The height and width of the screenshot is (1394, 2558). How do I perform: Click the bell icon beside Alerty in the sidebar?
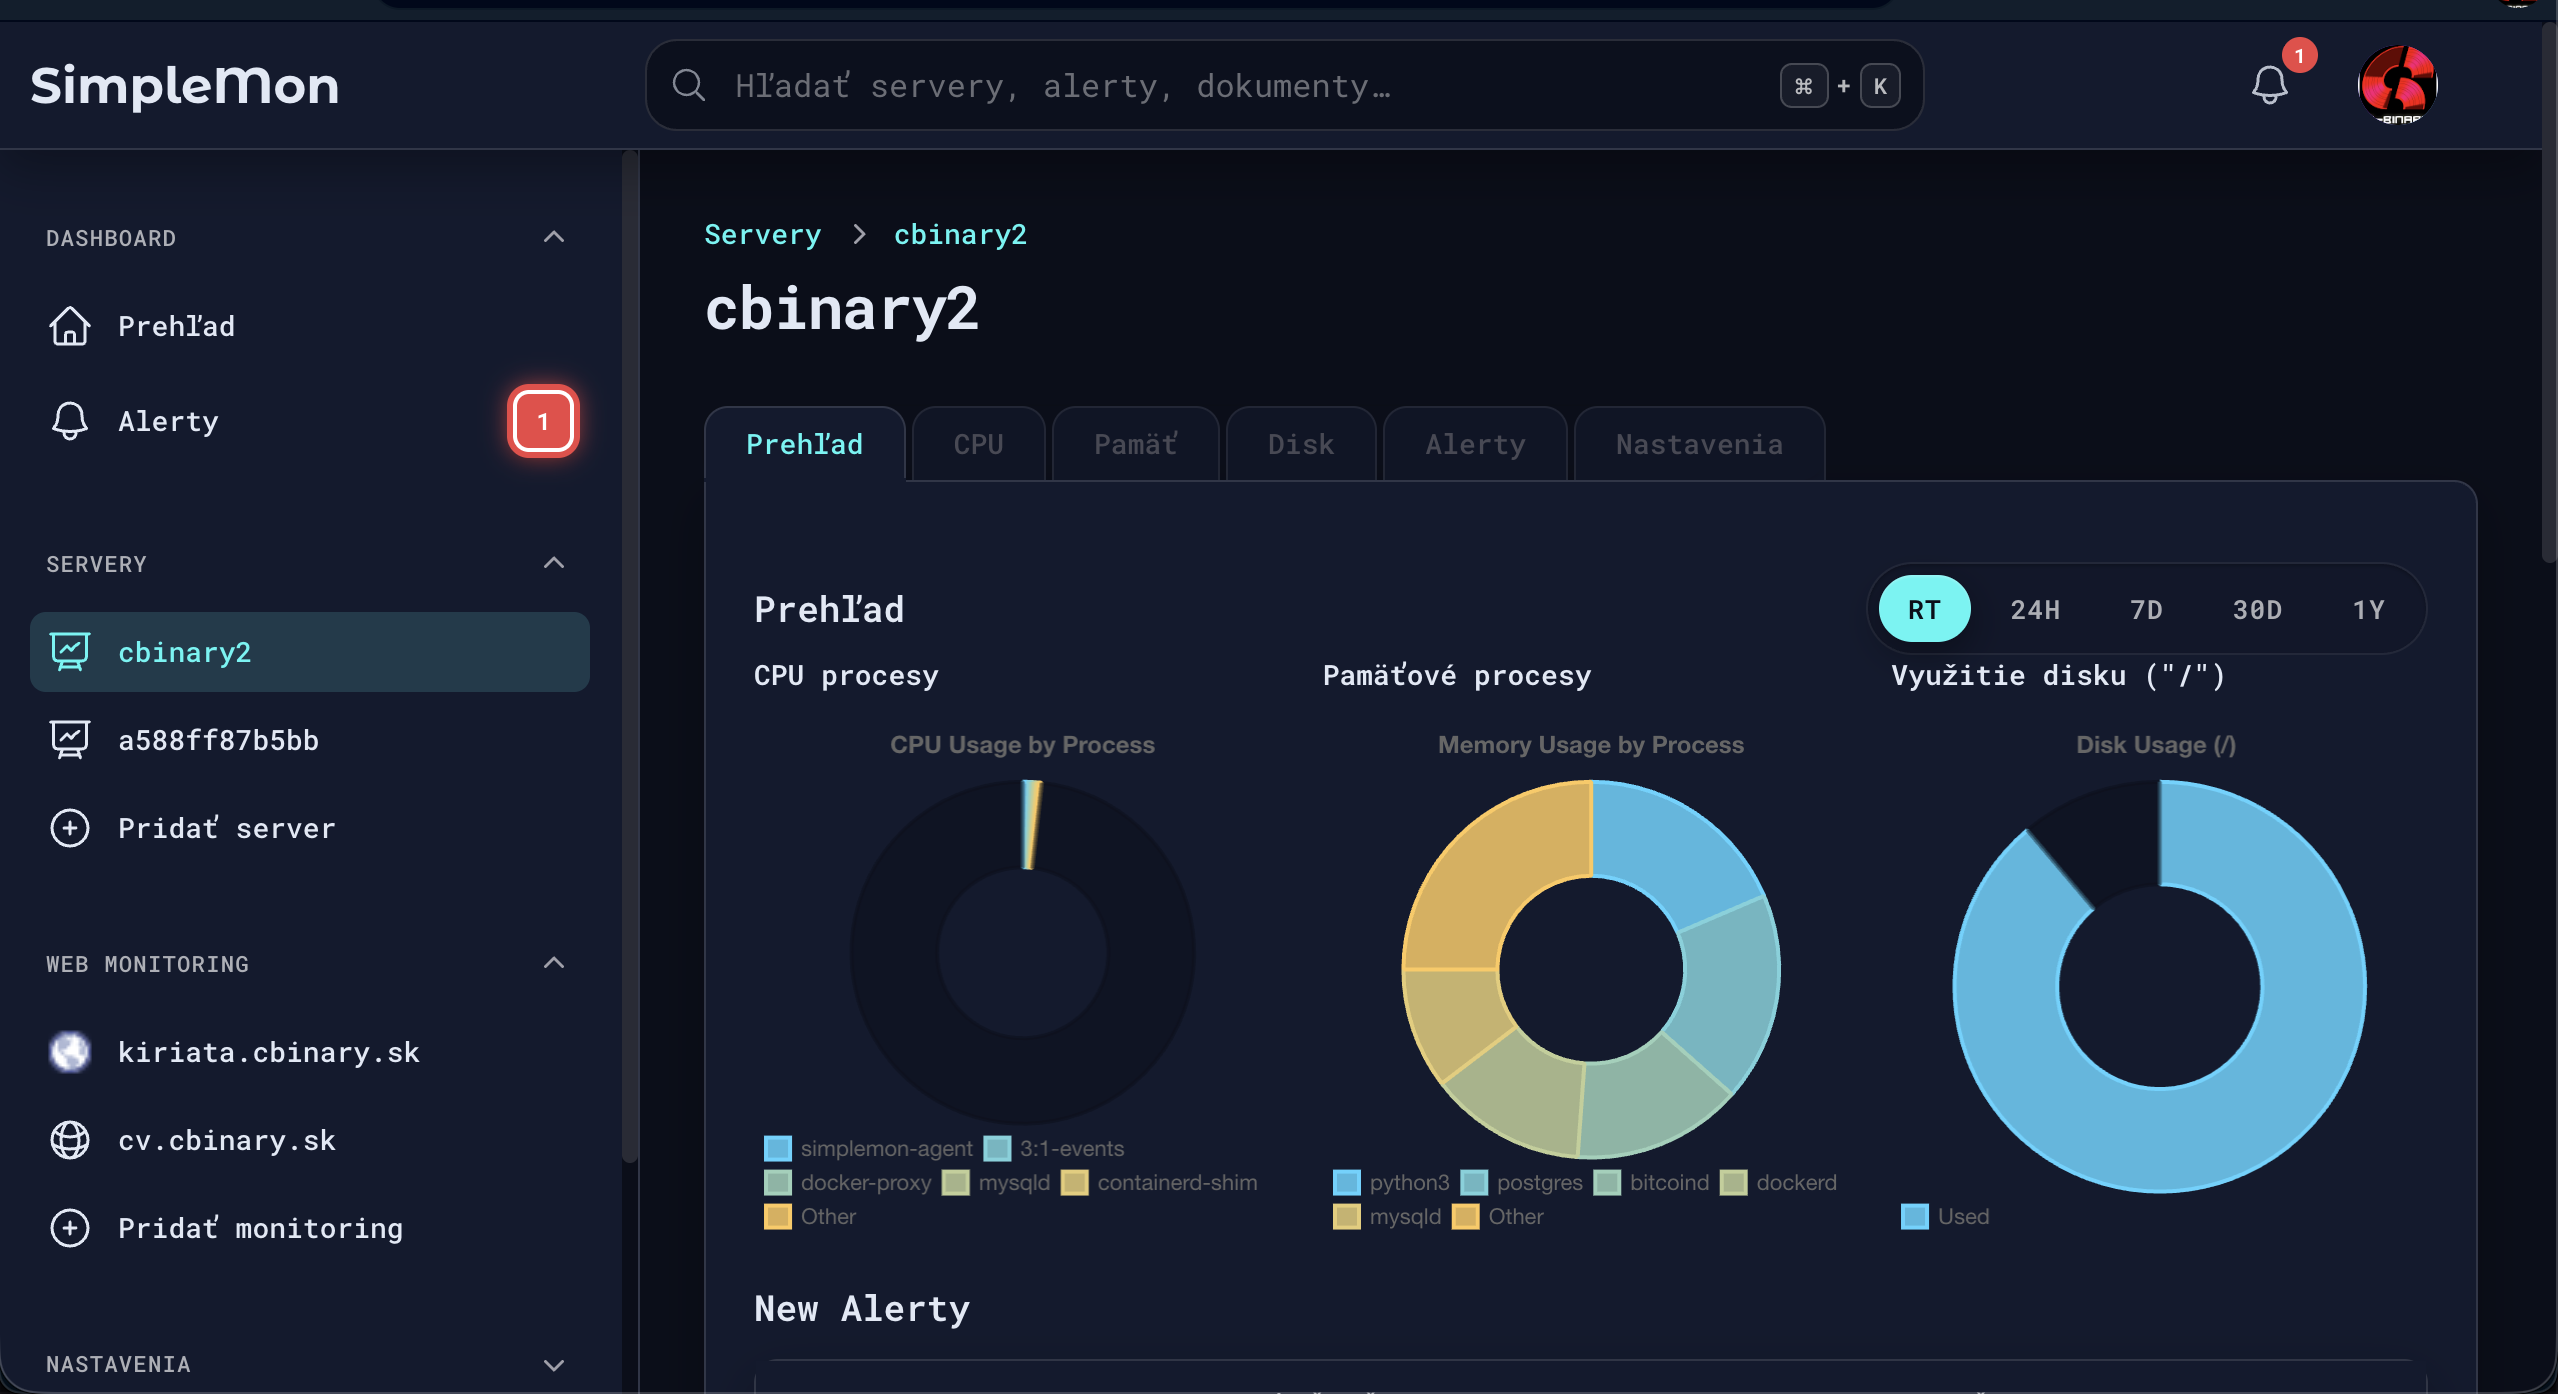pyautogui.click(x=70, y=421)
